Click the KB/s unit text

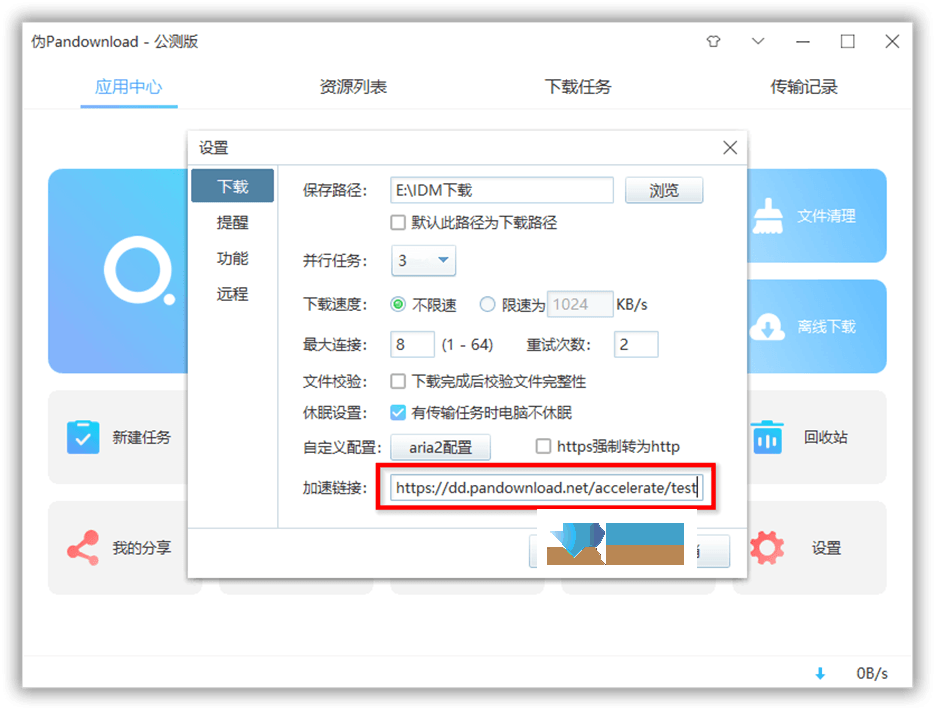pos(632,305)
